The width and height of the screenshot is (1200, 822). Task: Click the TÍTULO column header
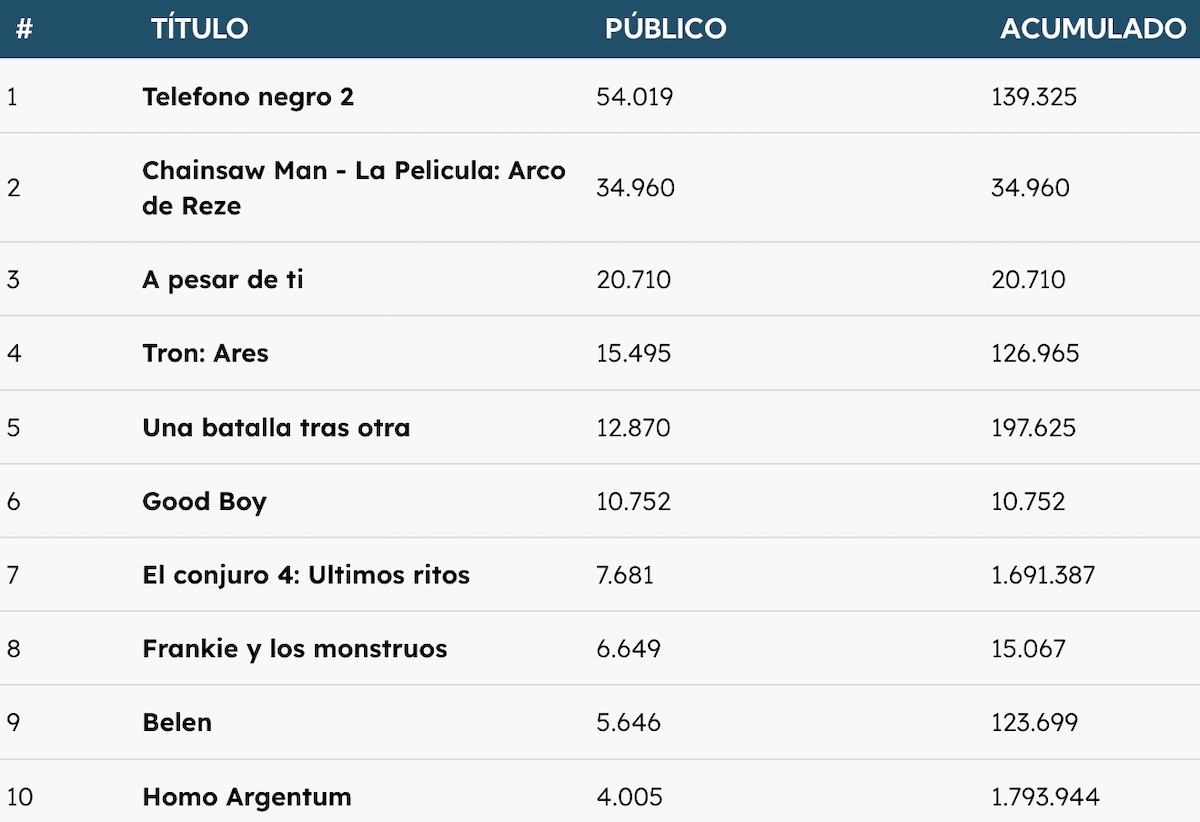(199, 28)
